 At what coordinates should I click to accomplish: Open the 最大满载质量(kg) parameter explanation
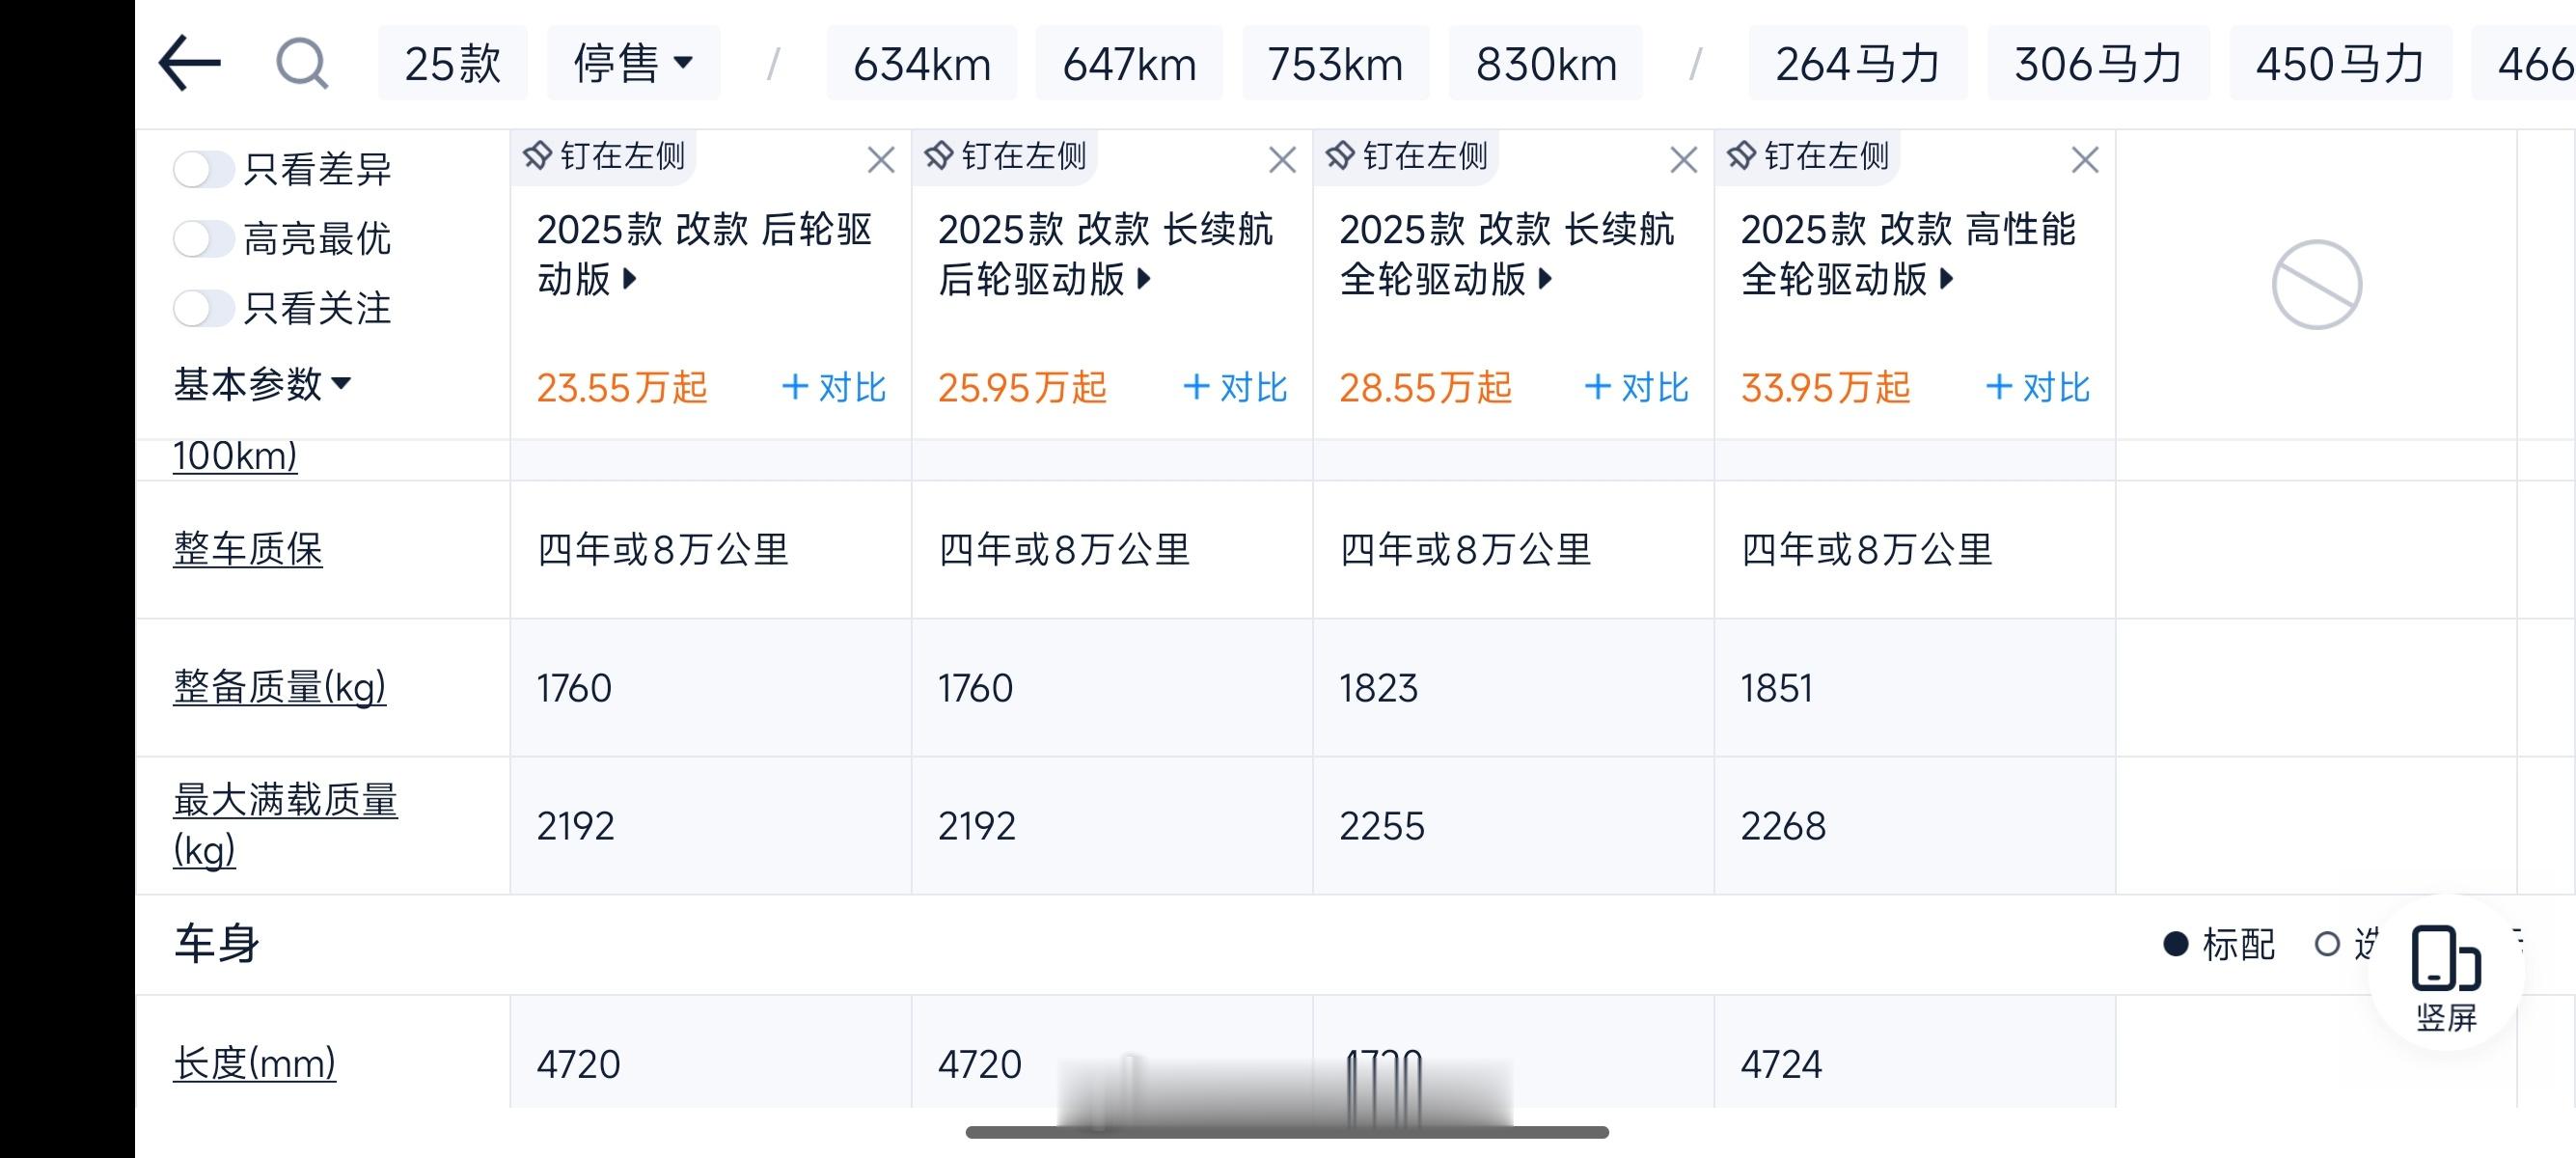285,825
